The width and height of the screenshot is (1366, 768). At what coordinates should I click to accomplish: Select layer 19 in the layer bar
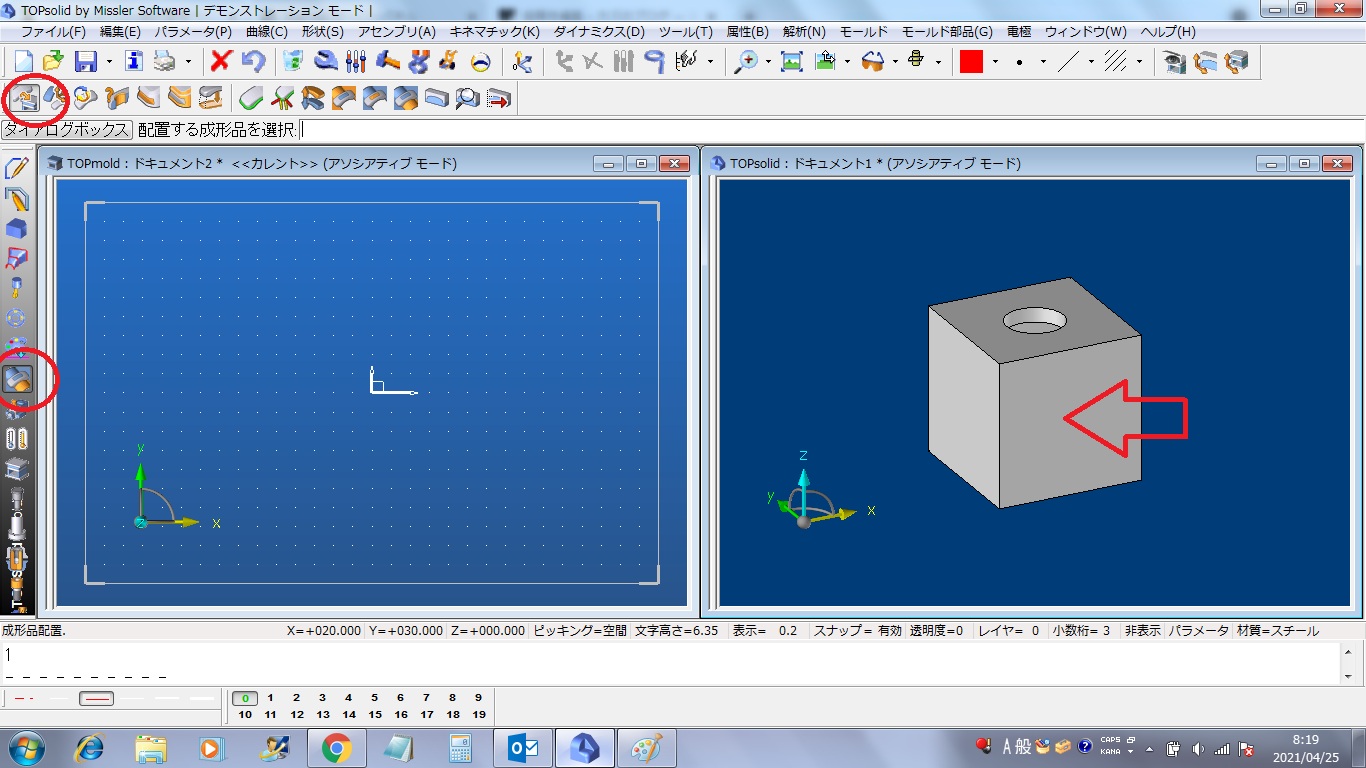point(479,714)
